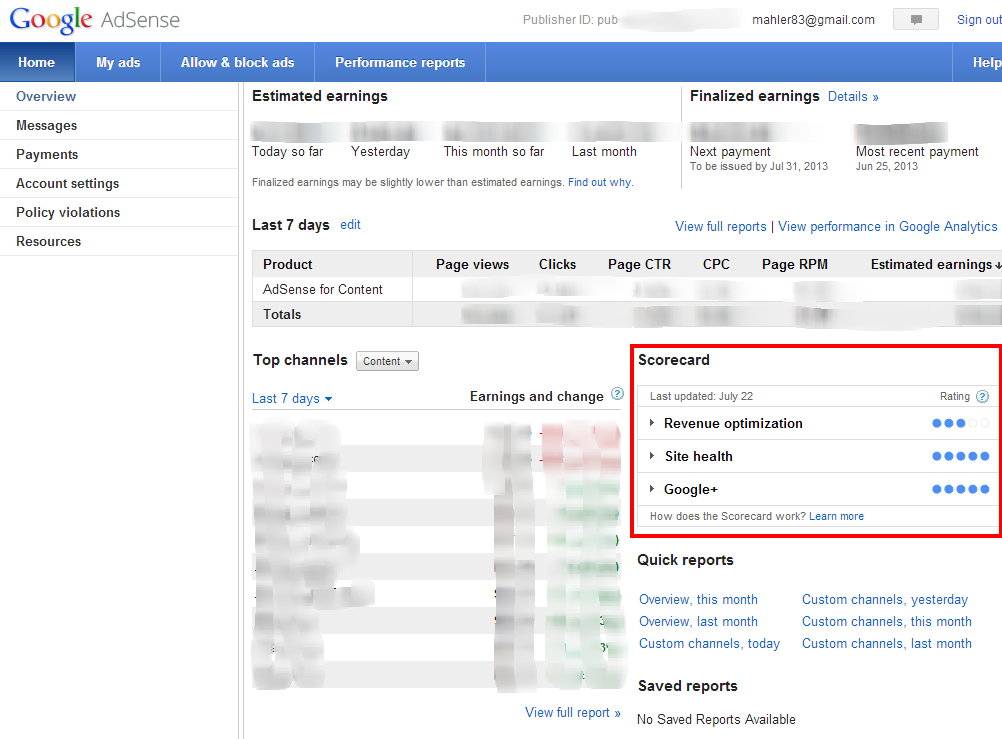Click Google+ rating dots

(960, 490)
